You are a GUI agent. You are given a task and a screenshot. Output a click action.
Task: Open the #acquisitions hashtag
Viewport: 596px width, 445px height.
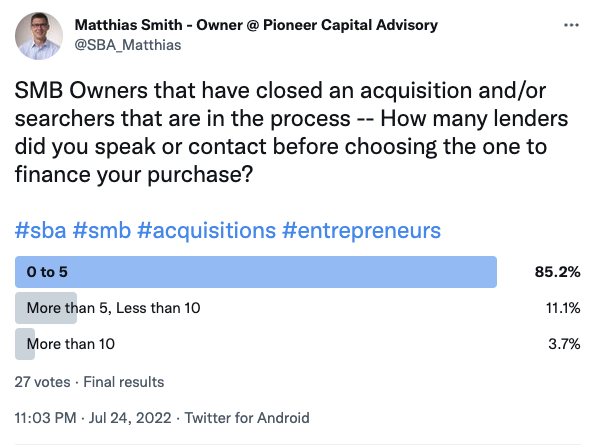[x=206, y=230]
